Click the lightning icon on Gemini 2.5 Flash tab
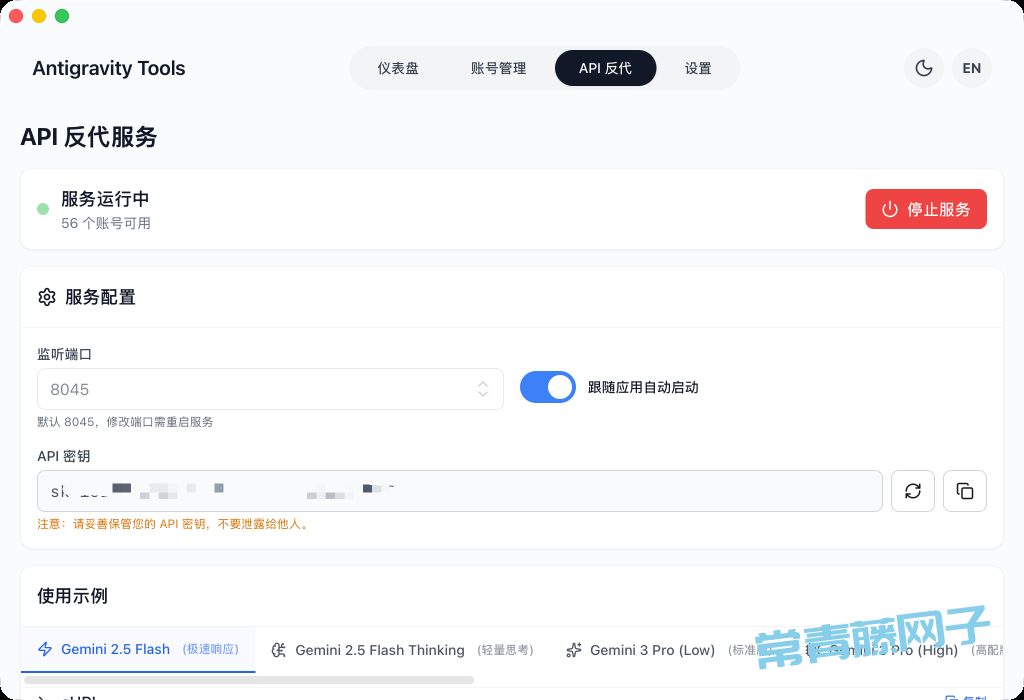1024x700 pixels. pyautogui.click(x=46, y=650)
